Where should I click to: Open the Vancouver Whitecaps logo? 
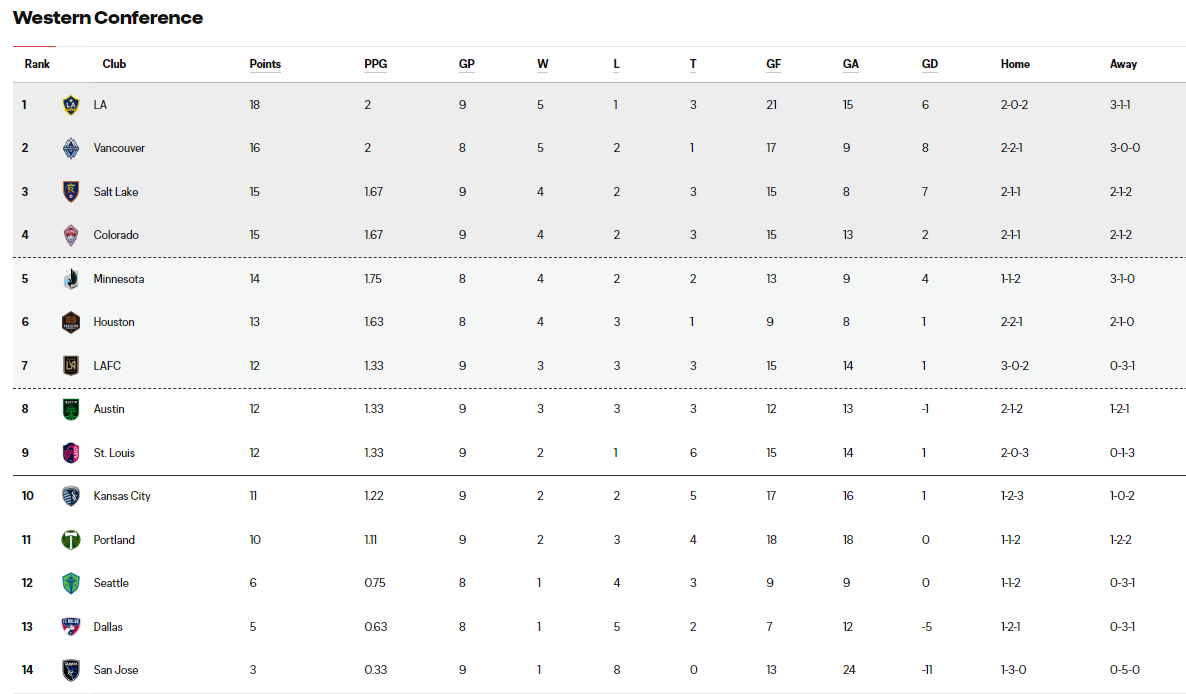(x=70, y=148)
